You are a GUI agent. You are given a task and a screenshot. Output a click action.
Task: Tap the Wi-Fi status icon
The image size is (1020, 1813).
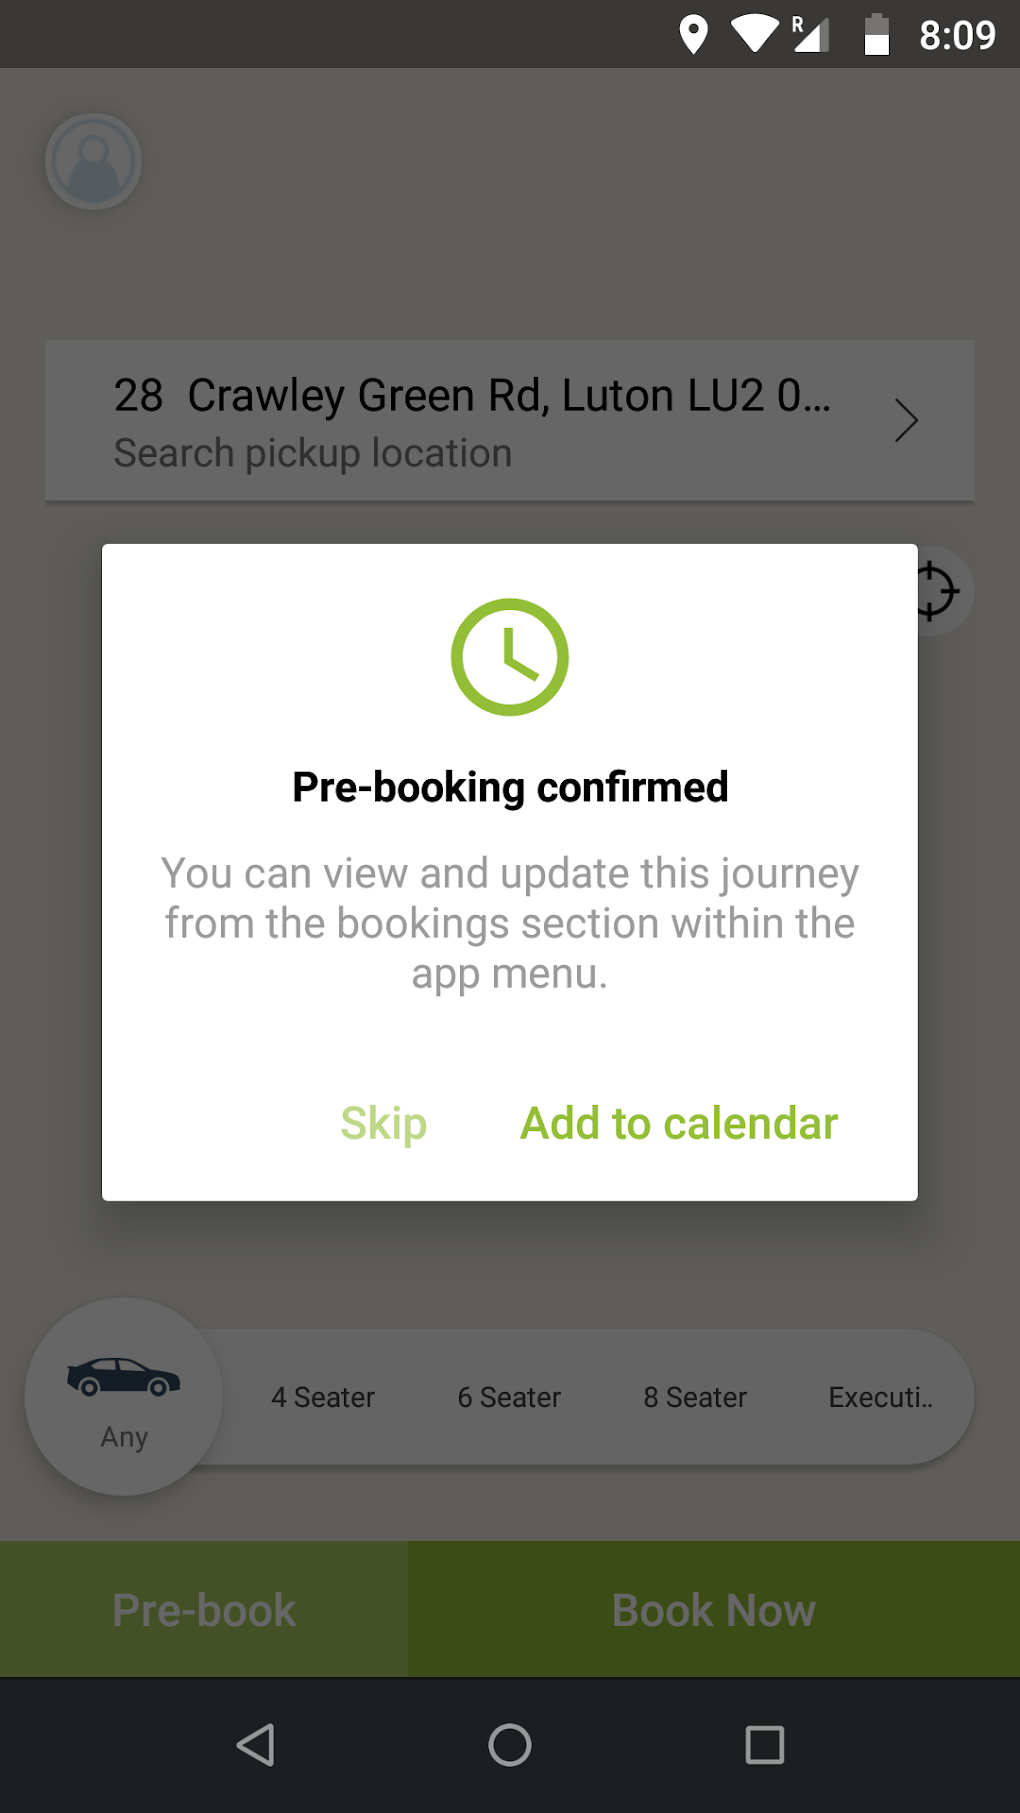tap(754, 35)
